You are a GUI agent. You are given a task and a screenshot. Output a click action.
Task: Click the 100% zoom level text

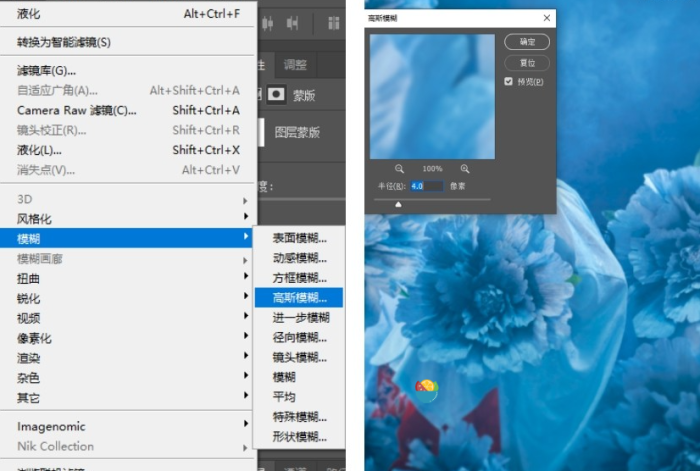[x=432, y=169]
